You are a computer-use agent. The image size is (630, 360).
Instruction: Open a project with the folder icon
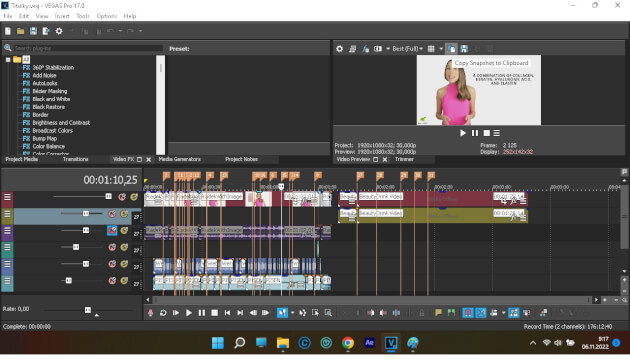20,31
